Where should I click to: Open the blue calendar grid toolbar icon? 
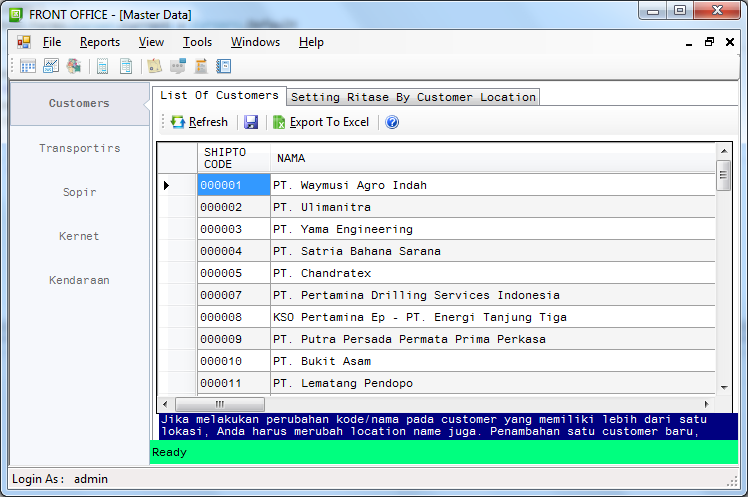point(28,66)
